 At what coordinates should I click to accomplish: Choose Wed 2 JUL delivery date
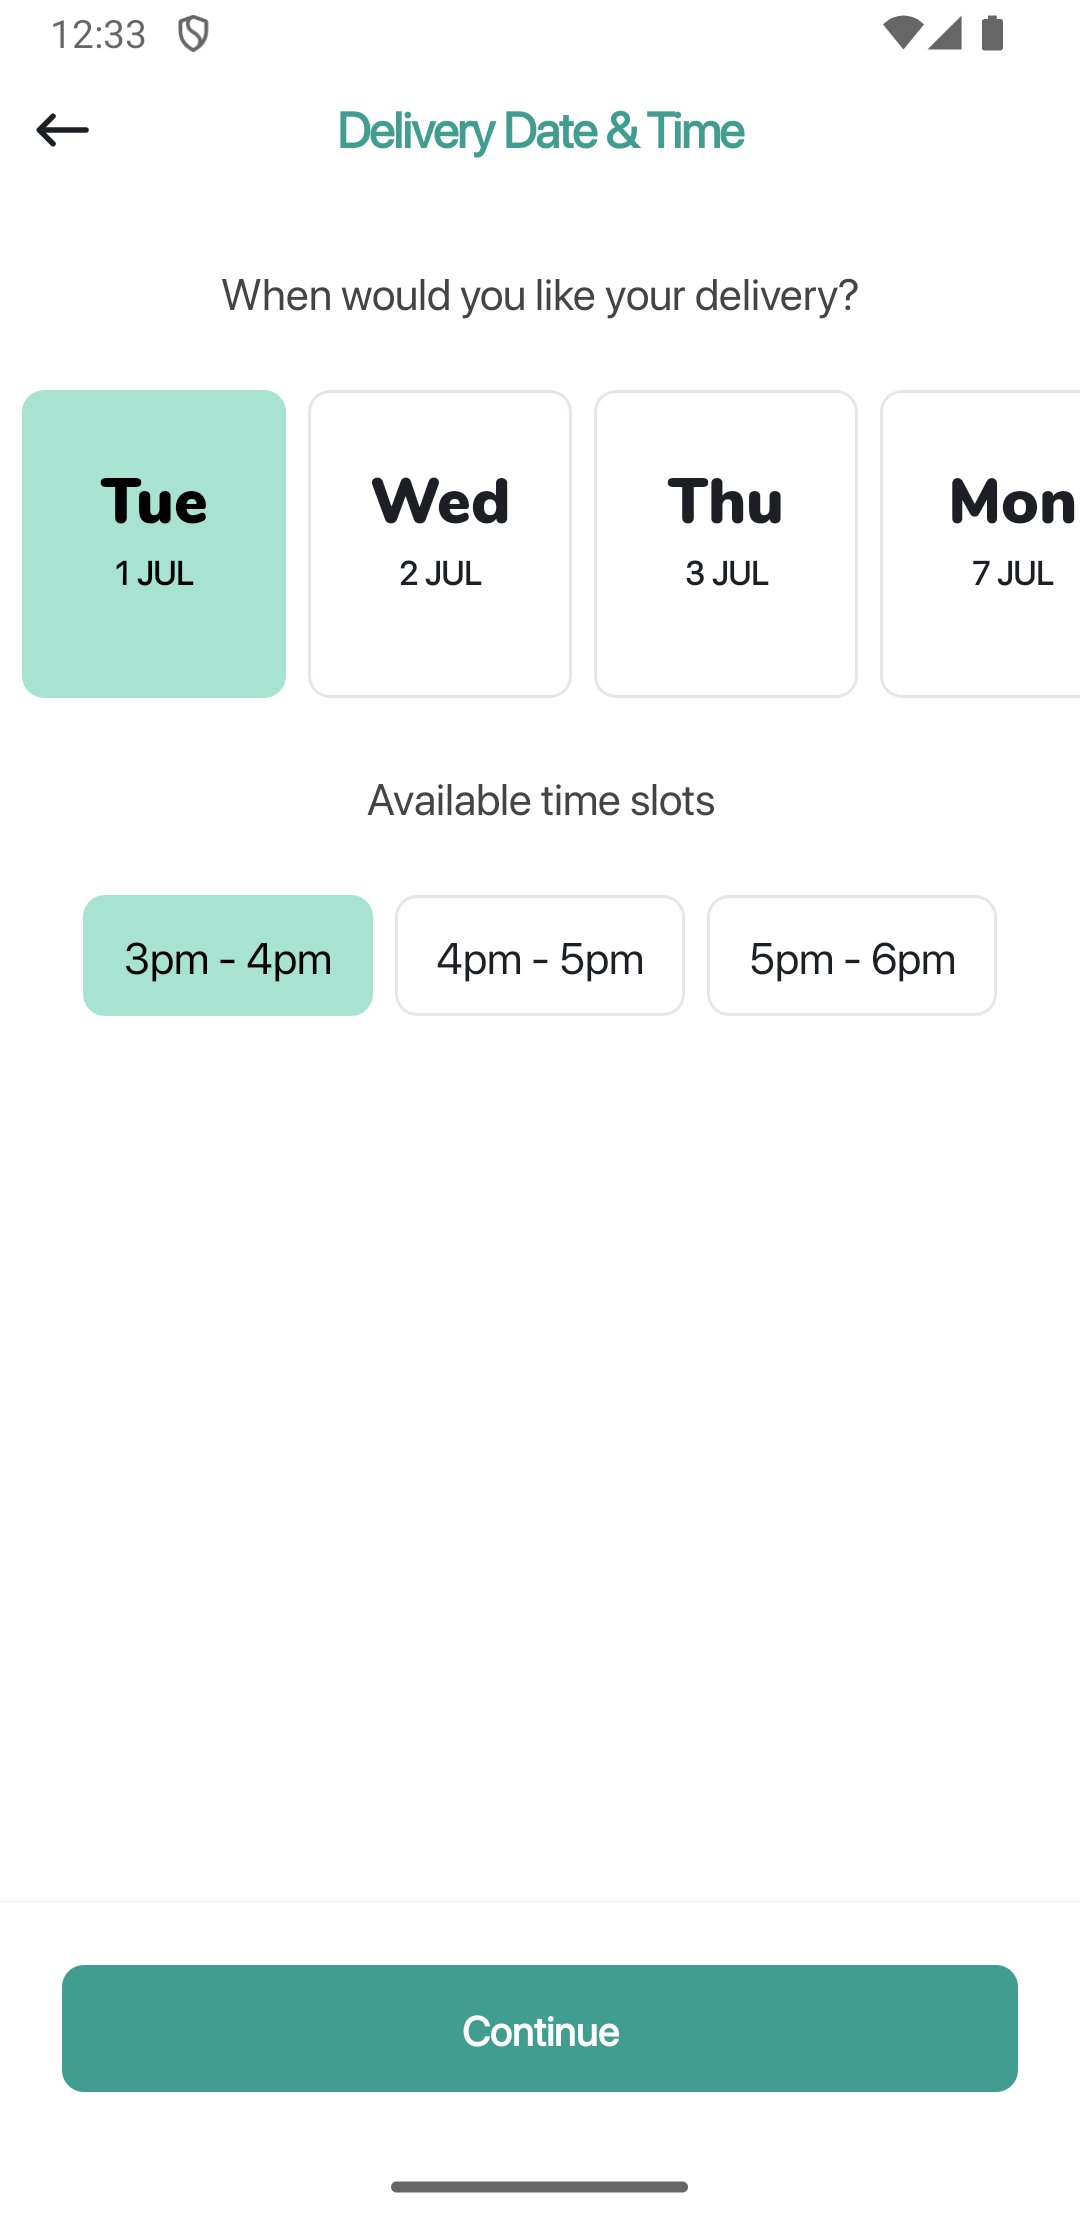click(440, 543)
